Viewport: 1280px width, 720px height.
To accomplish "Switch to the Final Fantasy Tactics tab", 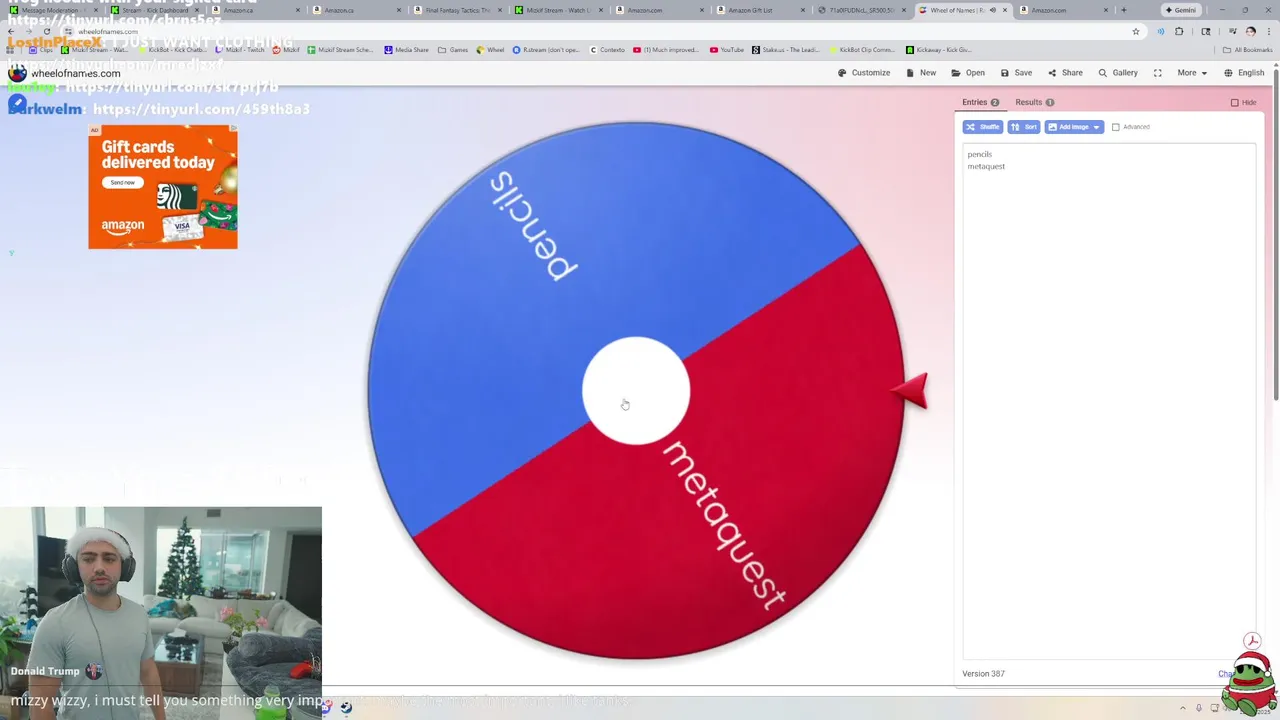I will (x=457, y=10).
